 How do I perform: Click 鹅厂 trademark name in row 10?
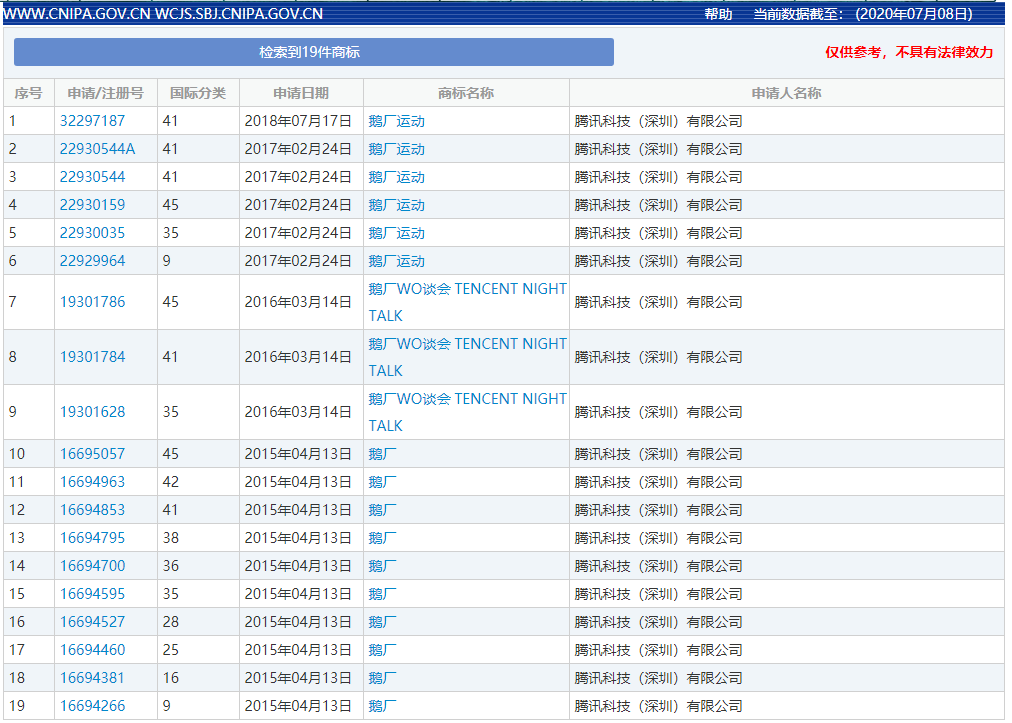(x=382, y=454)
